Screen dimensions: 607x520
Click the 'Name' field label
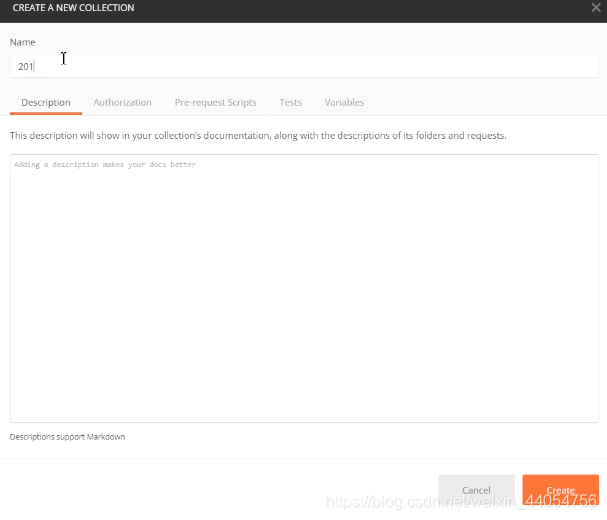pyautogui.click(x=22, y=42)
